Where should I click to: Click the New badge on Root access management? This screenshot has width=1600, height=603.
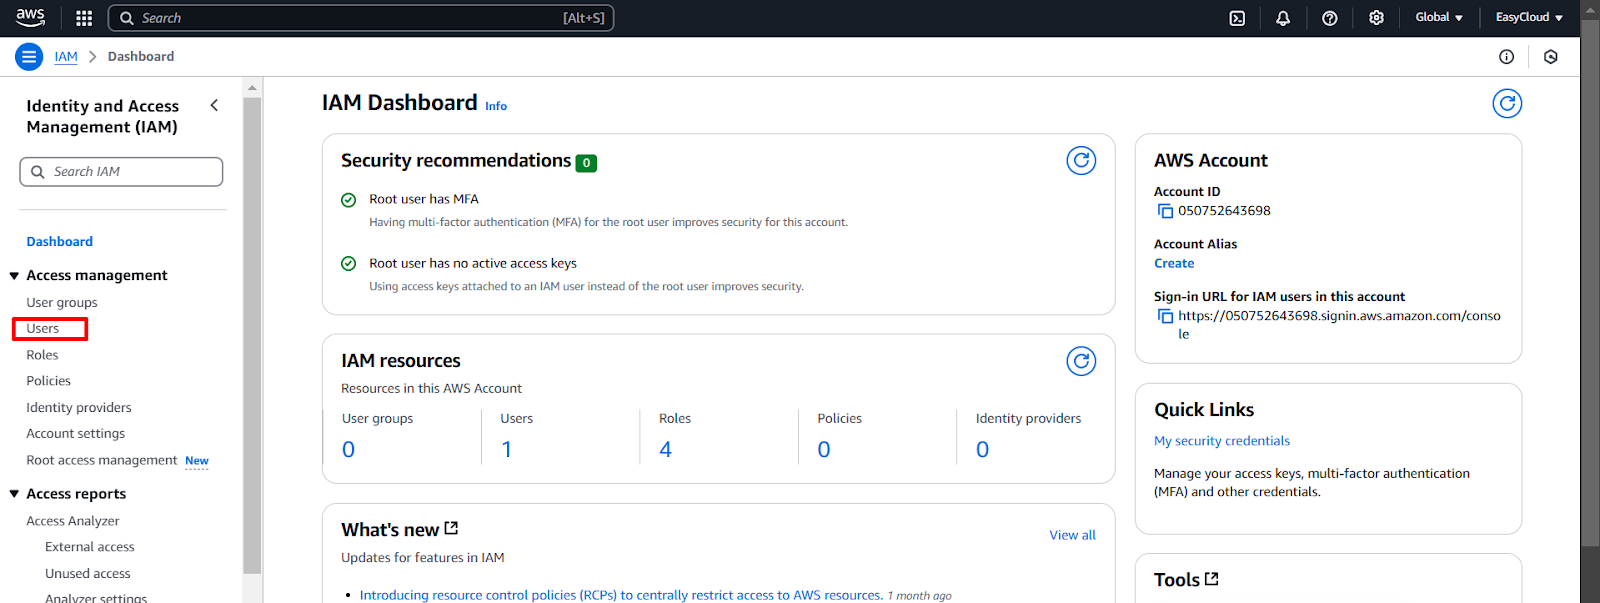197,461
